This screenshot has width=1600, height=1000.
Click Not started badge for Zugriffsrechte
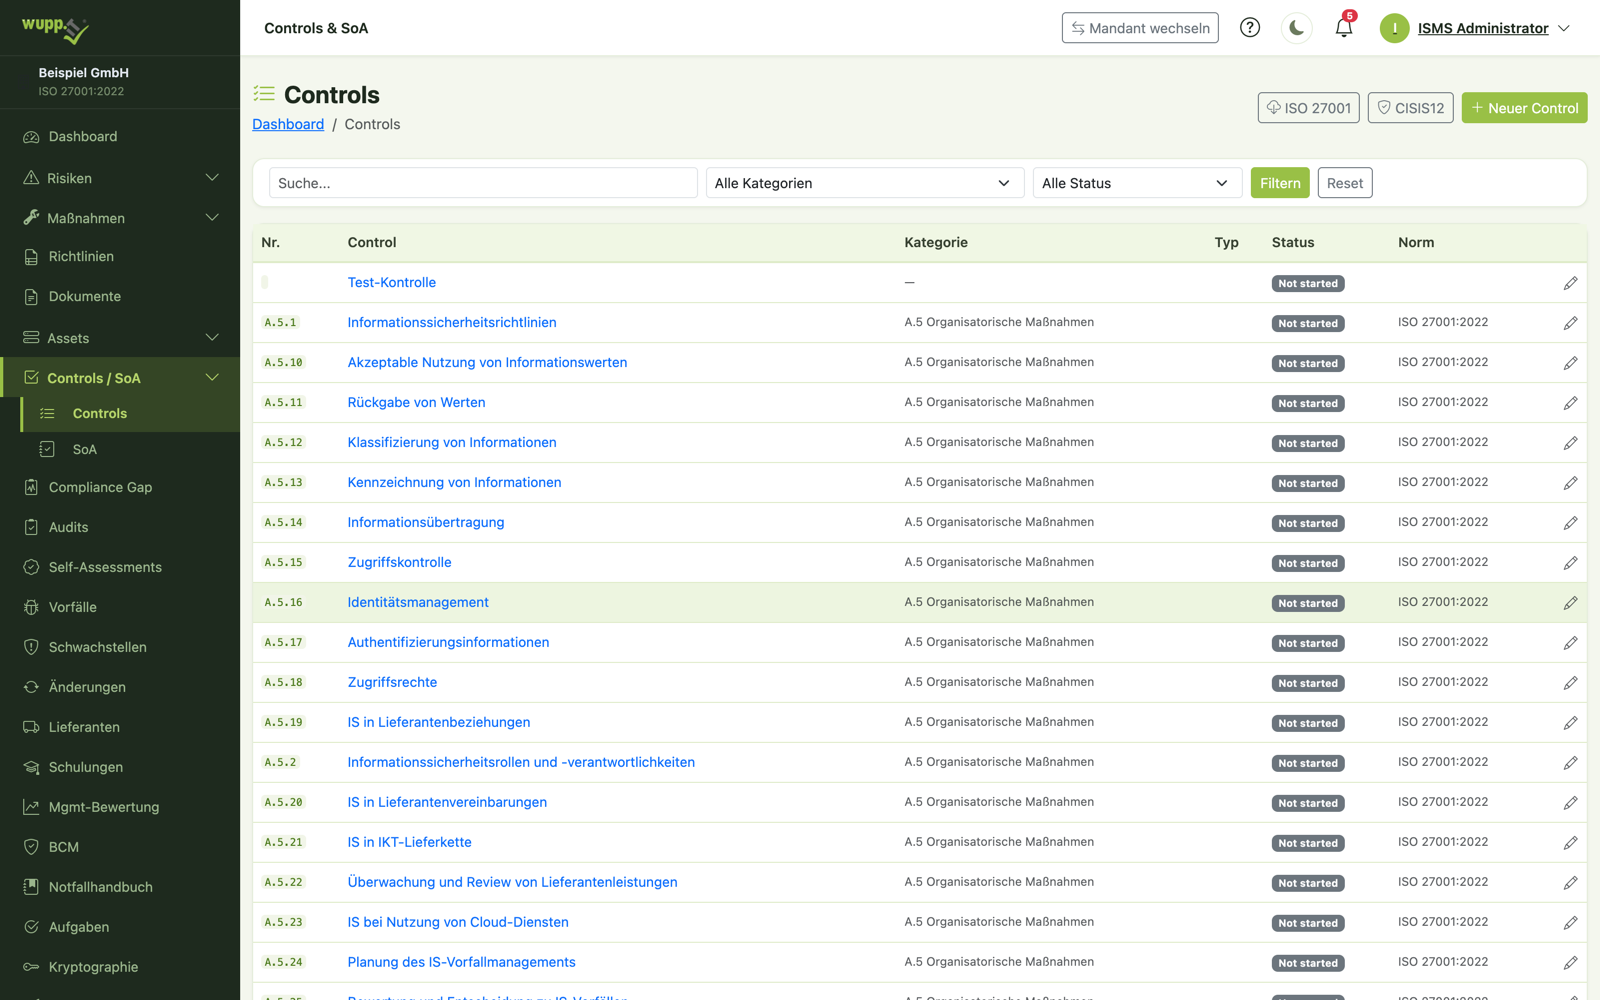coord(1308,684)
